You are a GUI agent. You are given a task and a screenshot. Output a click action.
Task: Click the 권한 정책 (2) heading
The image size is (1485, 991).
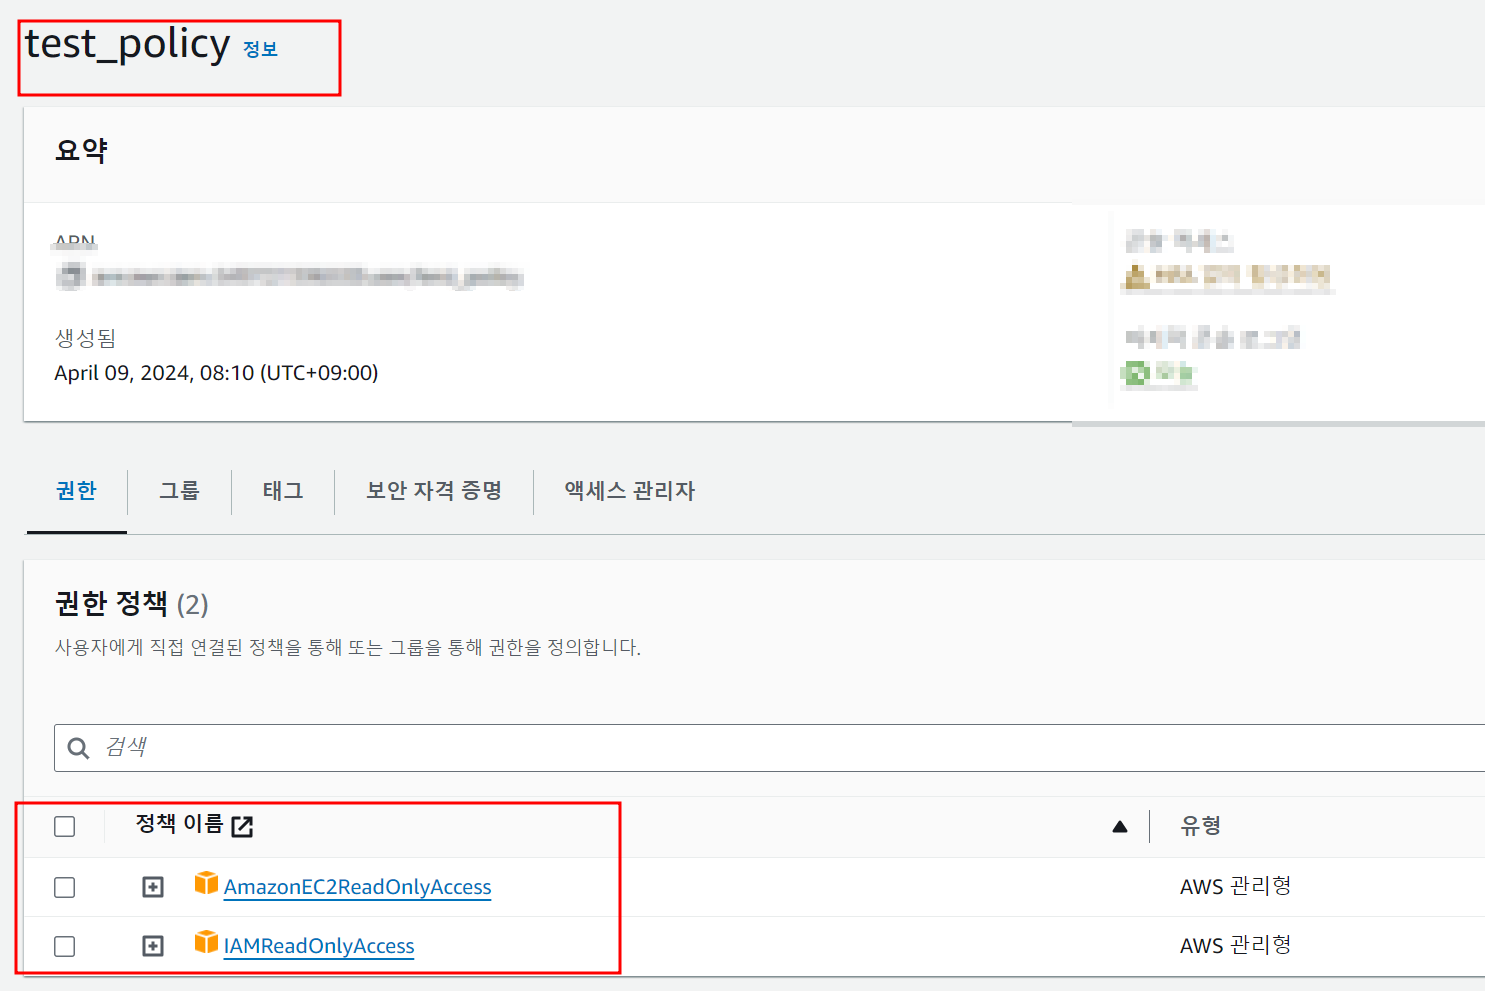[x=132, y=604]
